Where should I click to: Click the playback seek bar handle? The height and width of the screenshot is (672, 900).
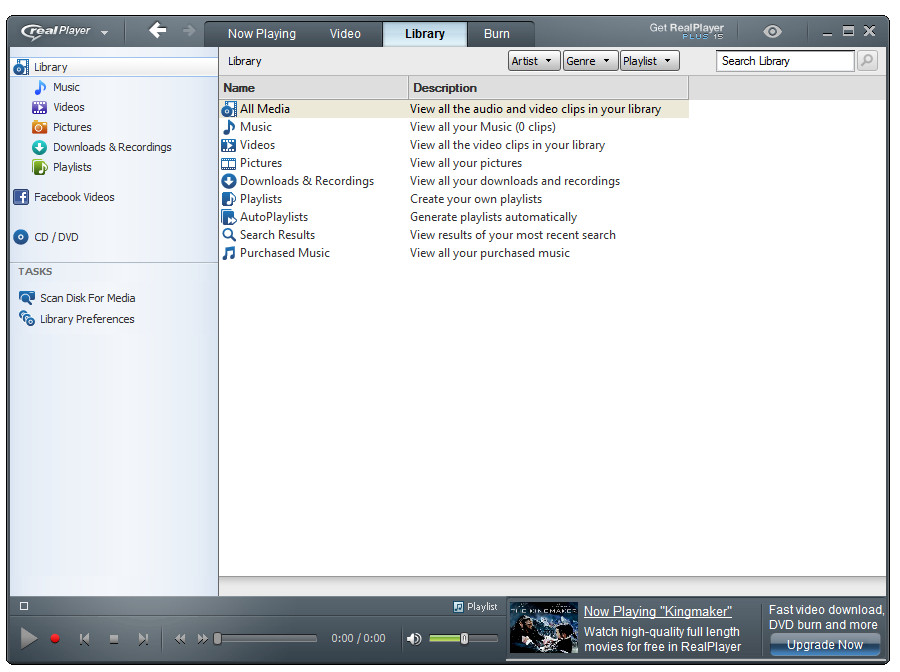218,638
